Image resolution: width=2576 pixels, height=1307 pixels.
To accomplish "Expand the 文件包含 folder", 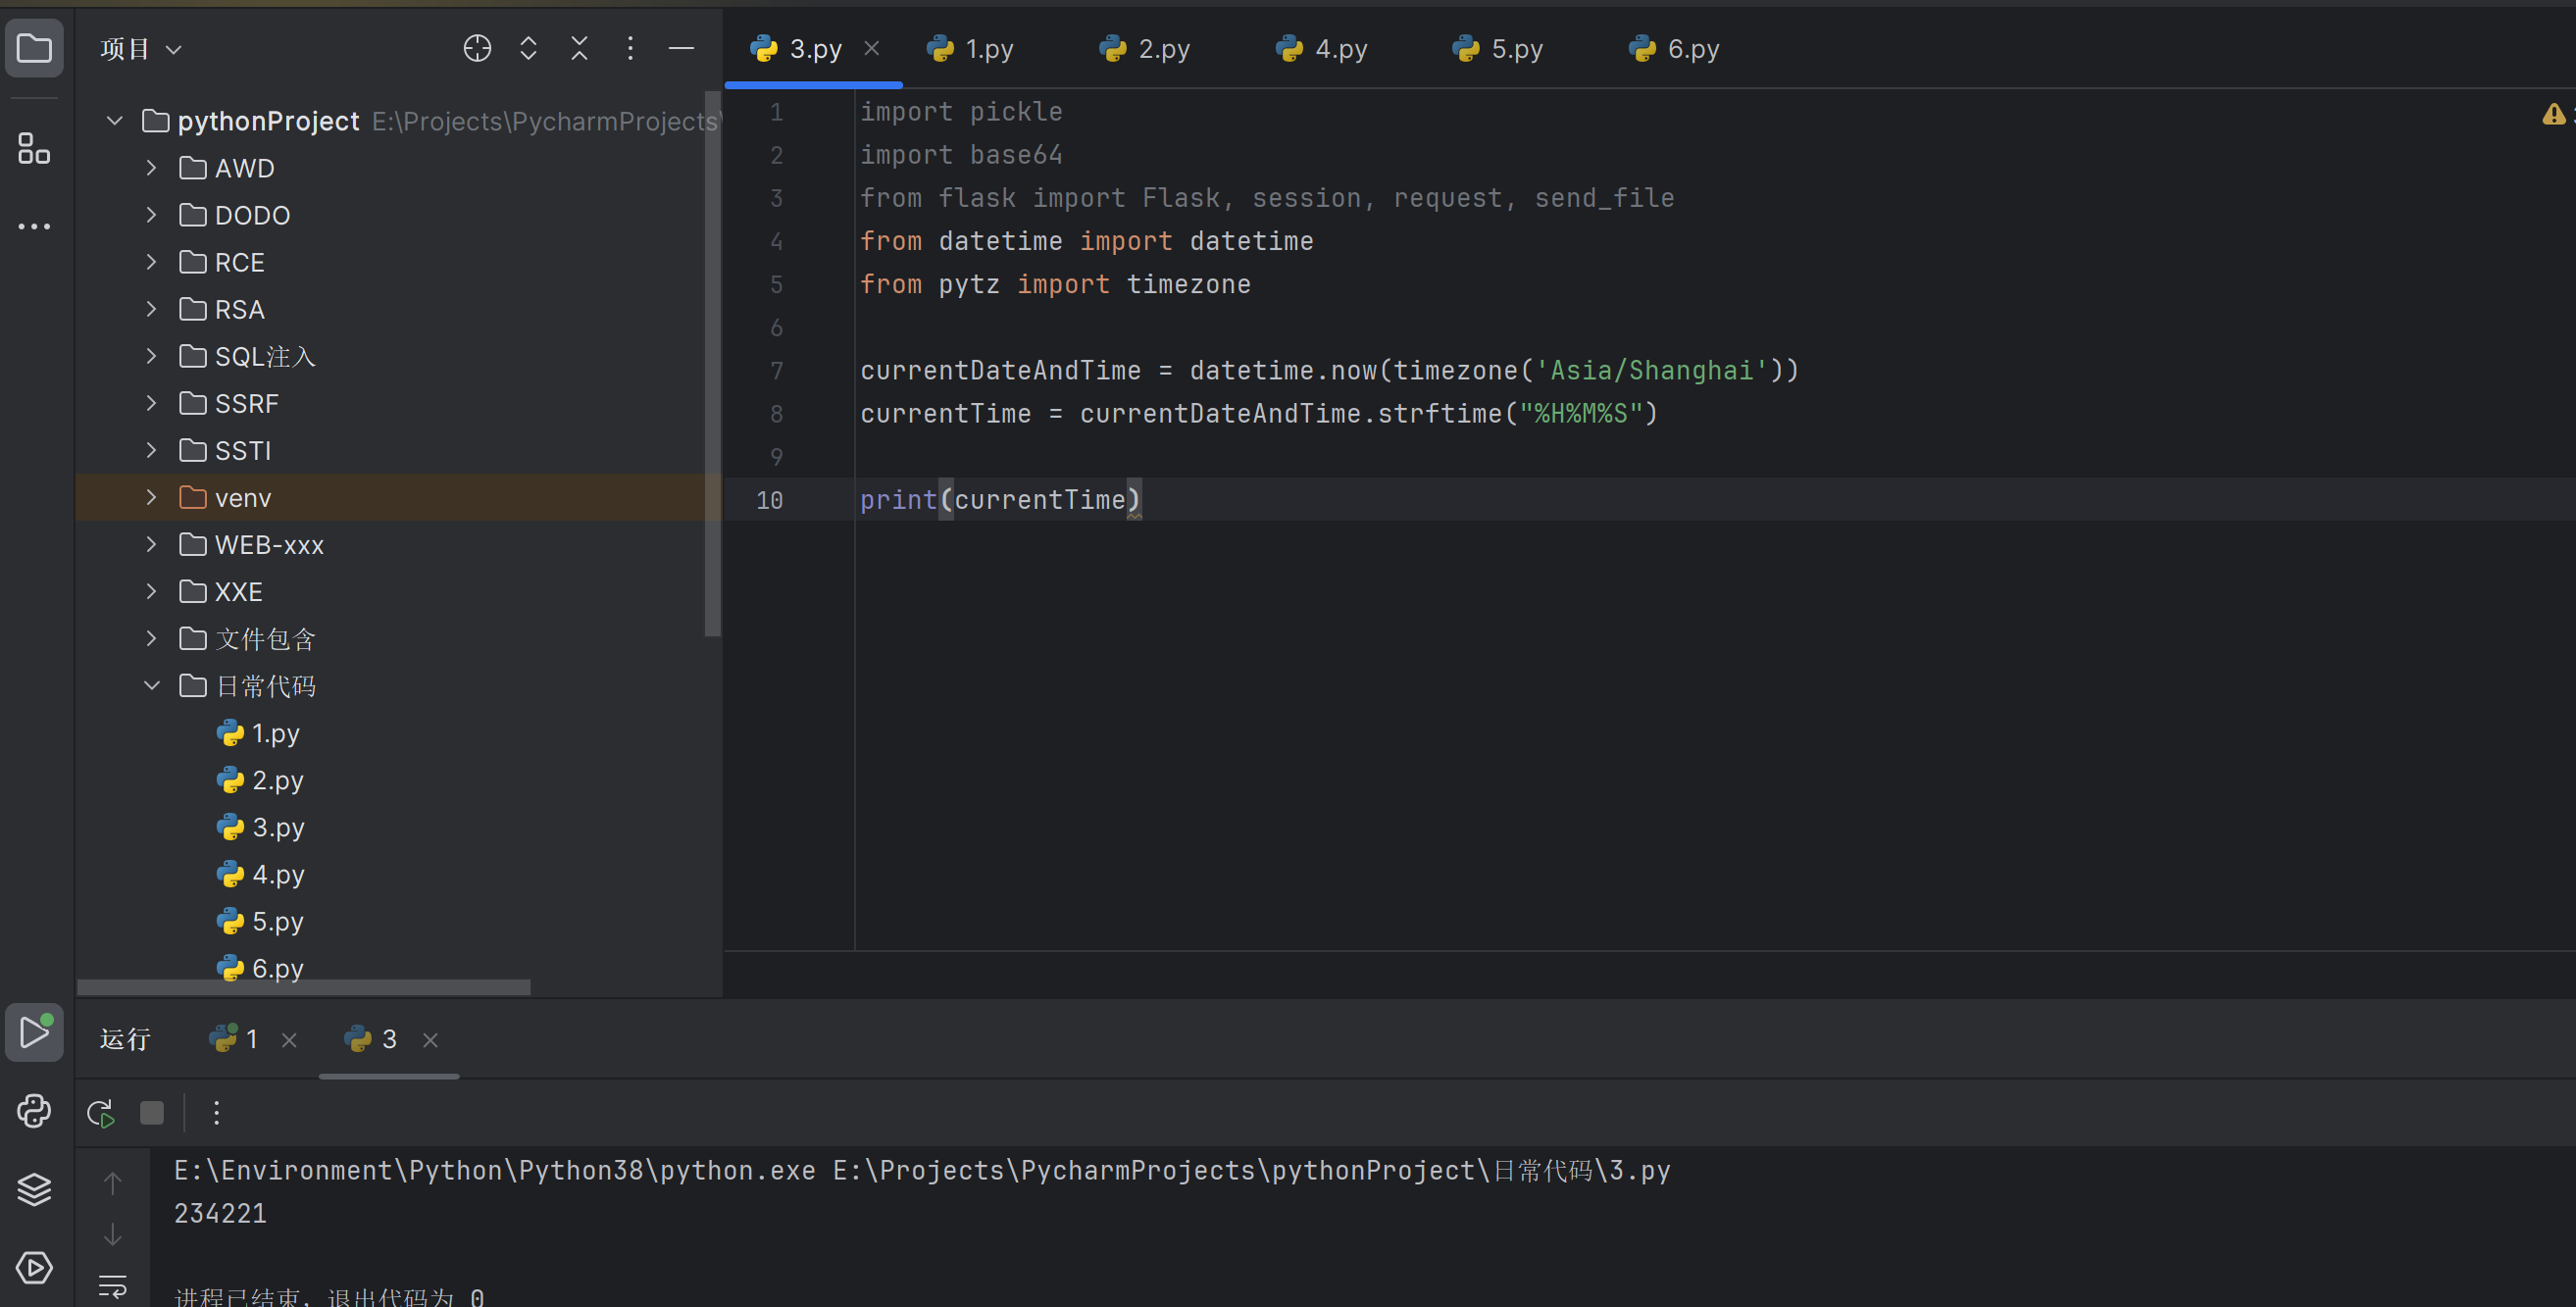I will click(x=151, y=638).
